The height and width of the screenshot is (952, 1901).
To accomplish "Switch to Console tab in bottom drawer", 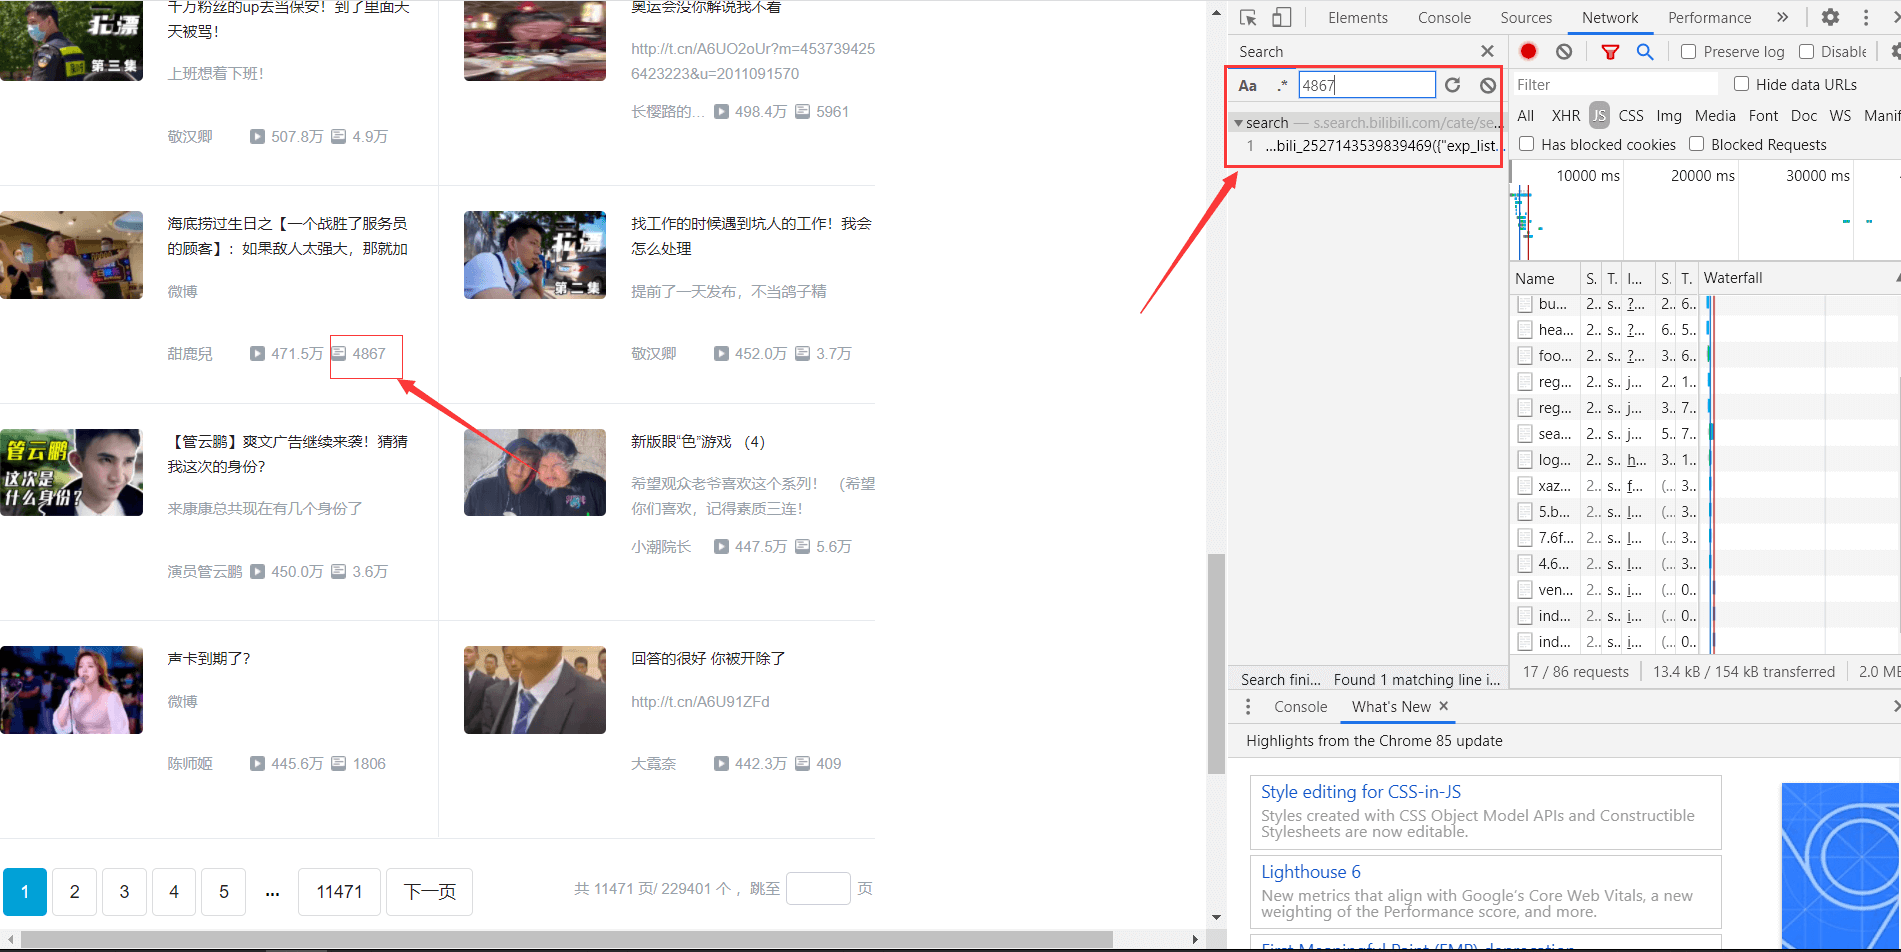I will pyautogui.click(x=1300, y=707).
